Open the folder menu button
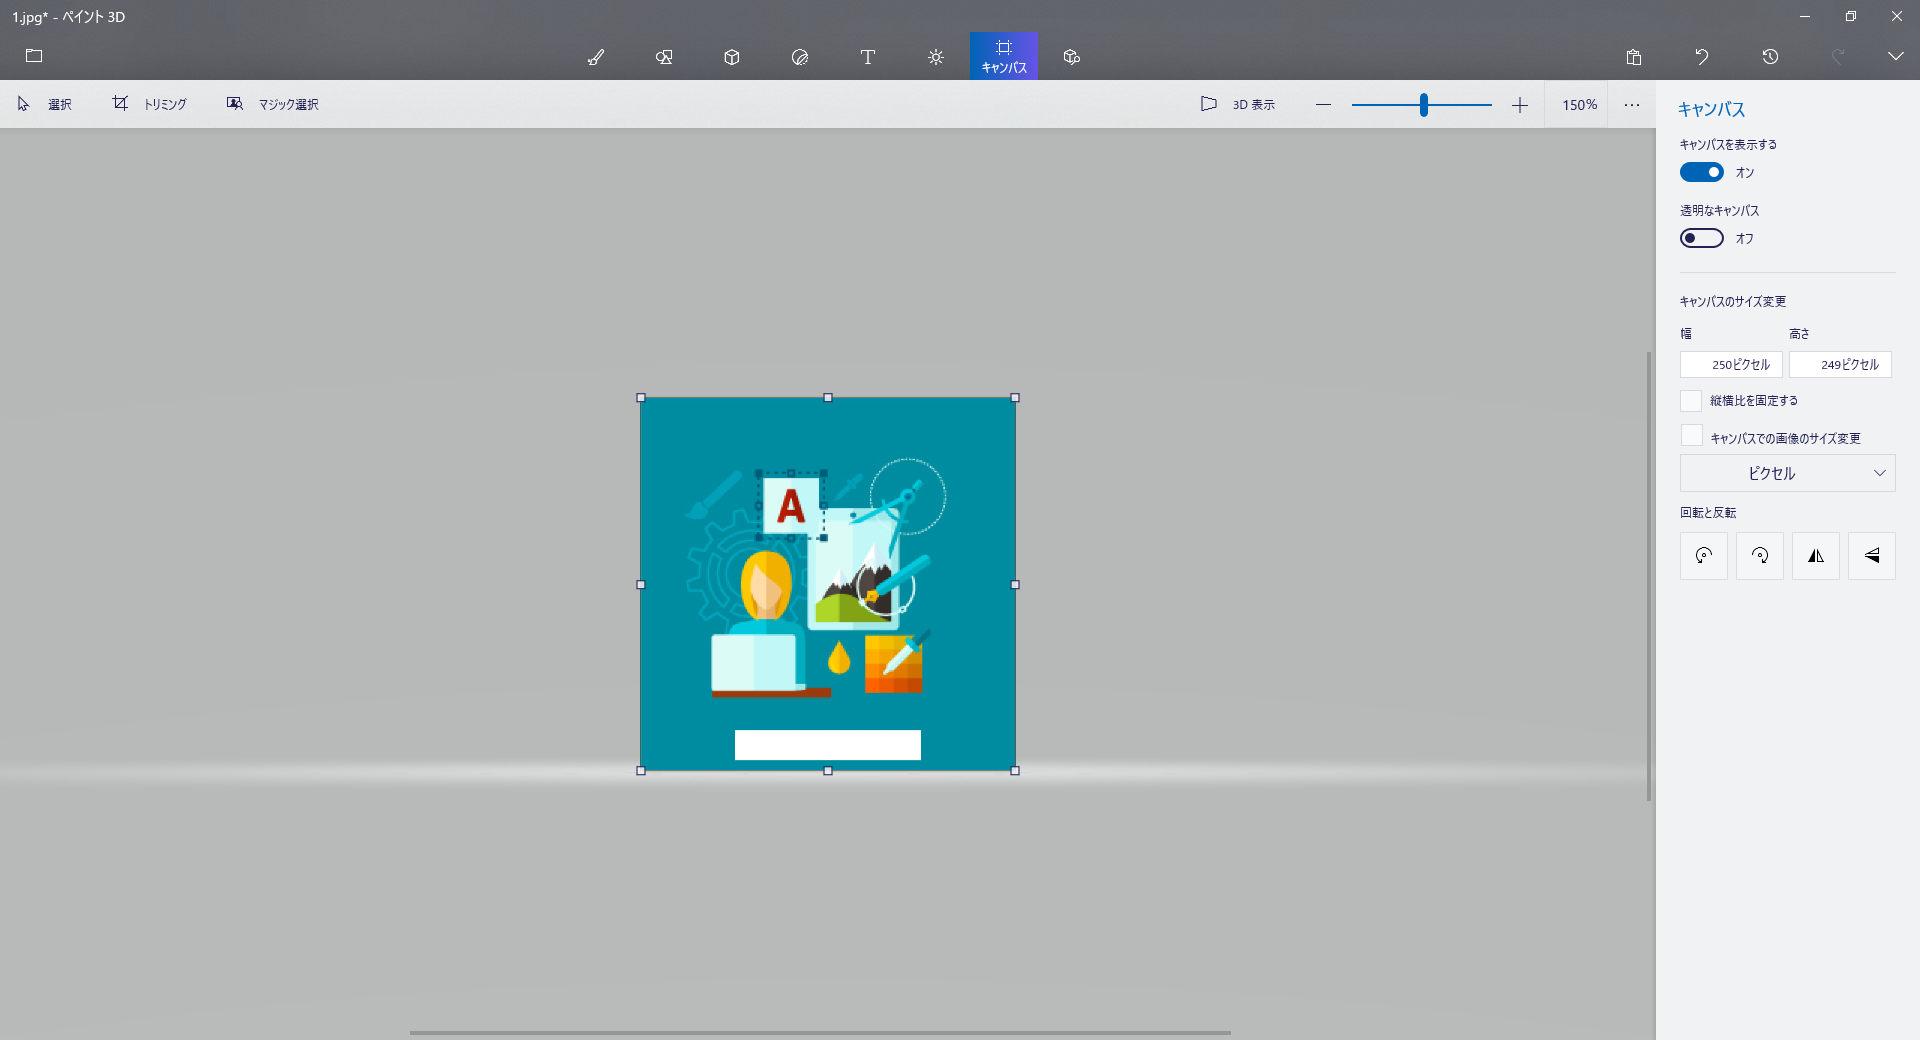Viewport: 1920px width, 1040px height. click(x=34, y=56)
